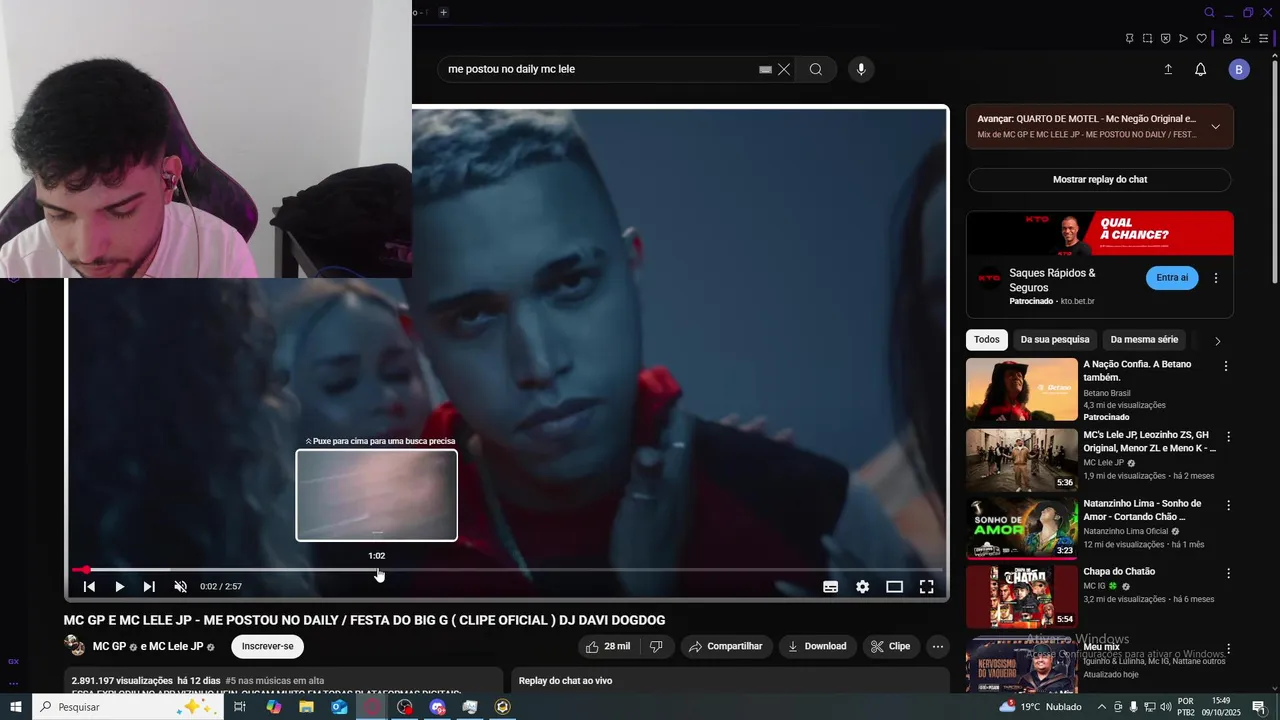Open Easy Setup sliders icon
Image resolution: width=1280 pixels, height=720 pixels.
(x=1263, y=39)
